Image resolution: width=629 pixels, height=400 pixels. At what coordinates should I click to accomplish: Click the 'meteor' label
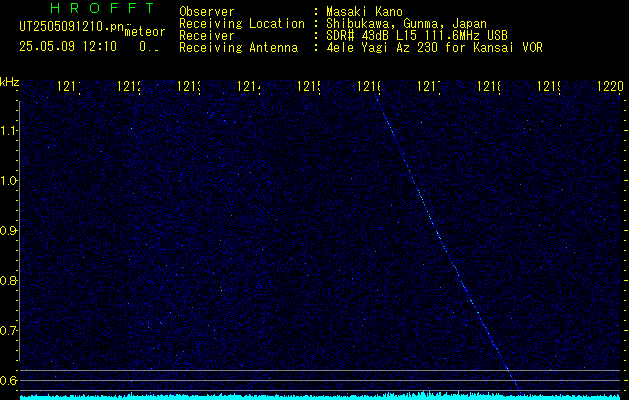[x=145, y=32]
